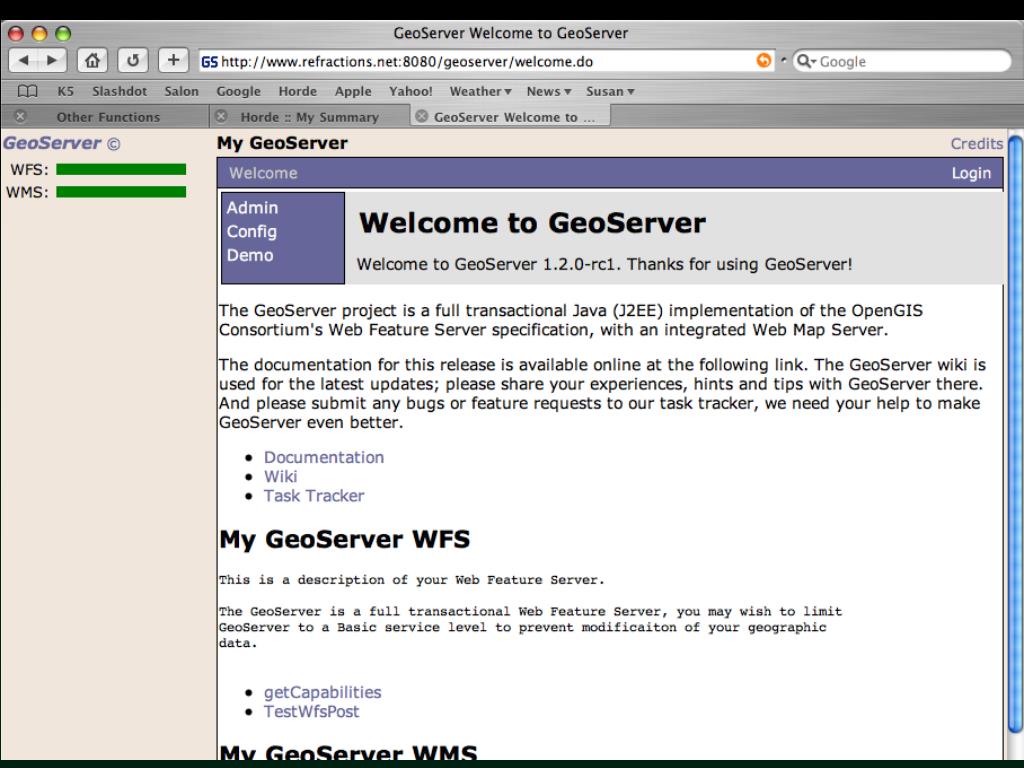Open the Yahoo! bookmark

[410, 91]
